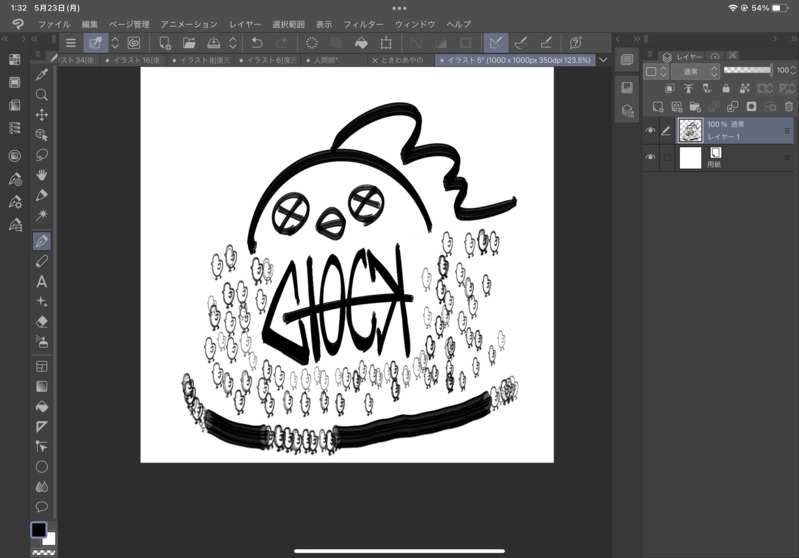Screen dimensions: 799x558
Task: Click the Scale/rotate transform icon
Action: [x=386, y=43]
